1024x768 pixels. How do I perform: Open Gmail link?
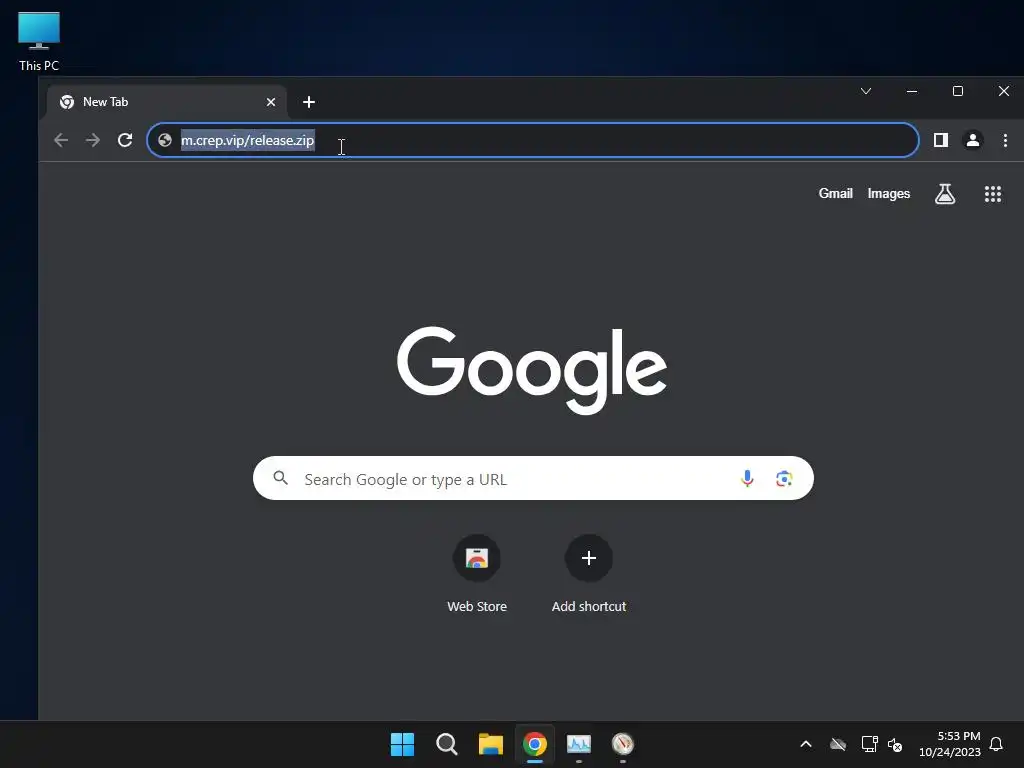835,193
